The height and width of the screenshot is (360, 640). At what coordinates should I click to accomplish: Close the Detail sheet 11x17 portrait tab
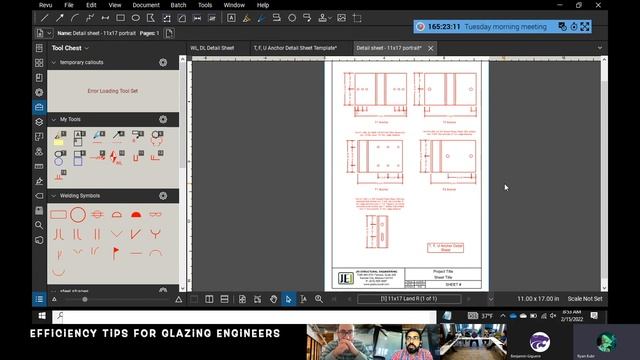click(431, 48)
